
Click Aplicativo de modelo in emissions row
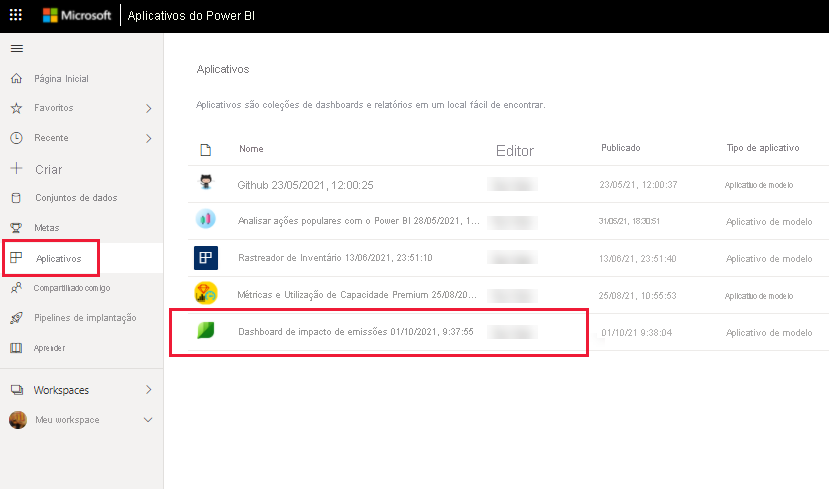[769, 333]
